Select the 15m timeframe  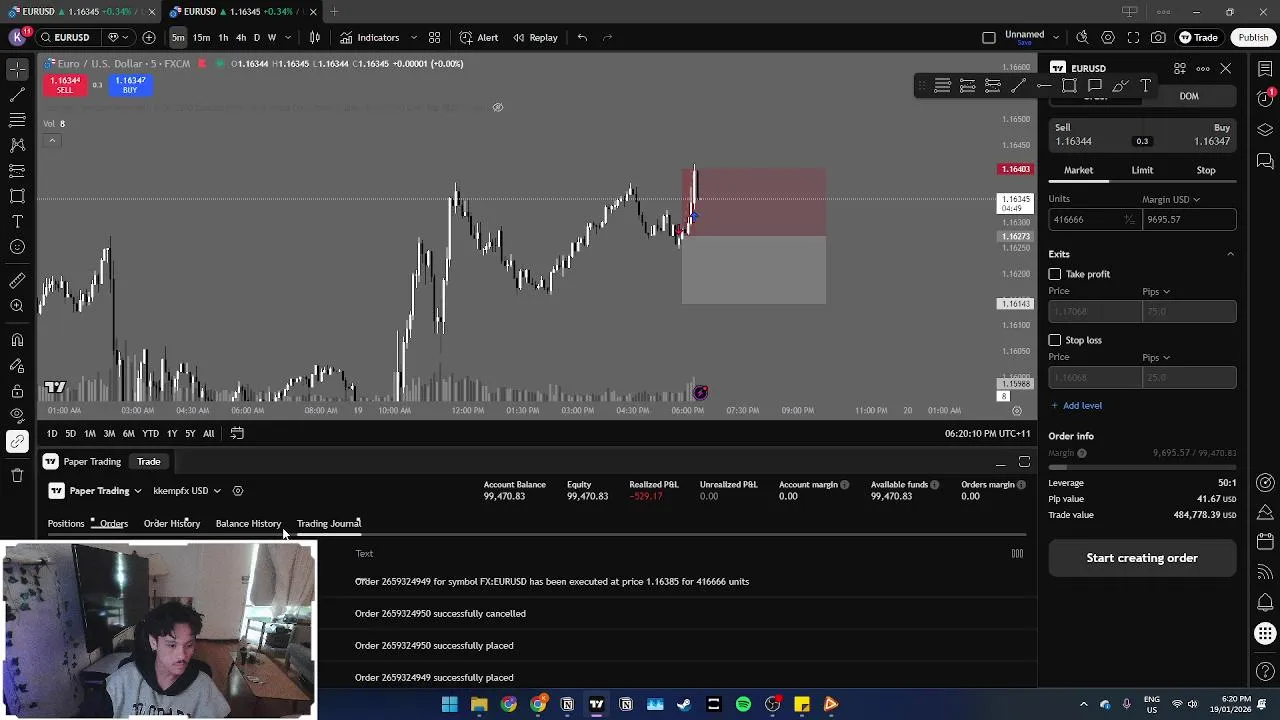[x=201, y=37]
